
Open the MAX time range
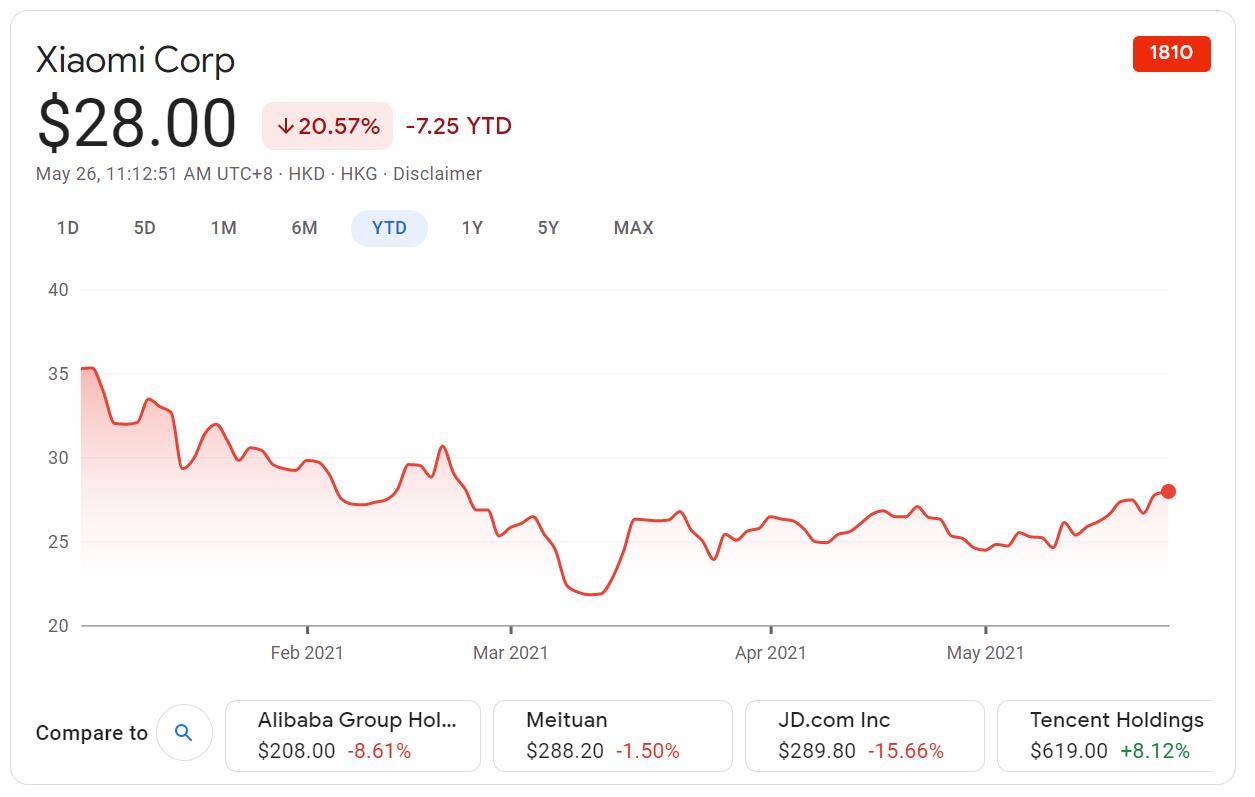point(632,228)
